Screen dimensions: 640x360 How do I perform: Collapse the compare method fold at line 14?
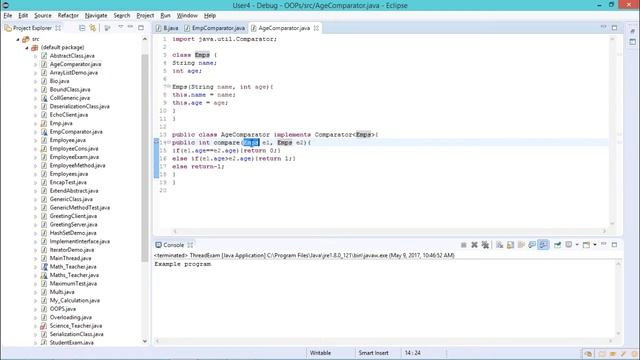pos(168,142)
